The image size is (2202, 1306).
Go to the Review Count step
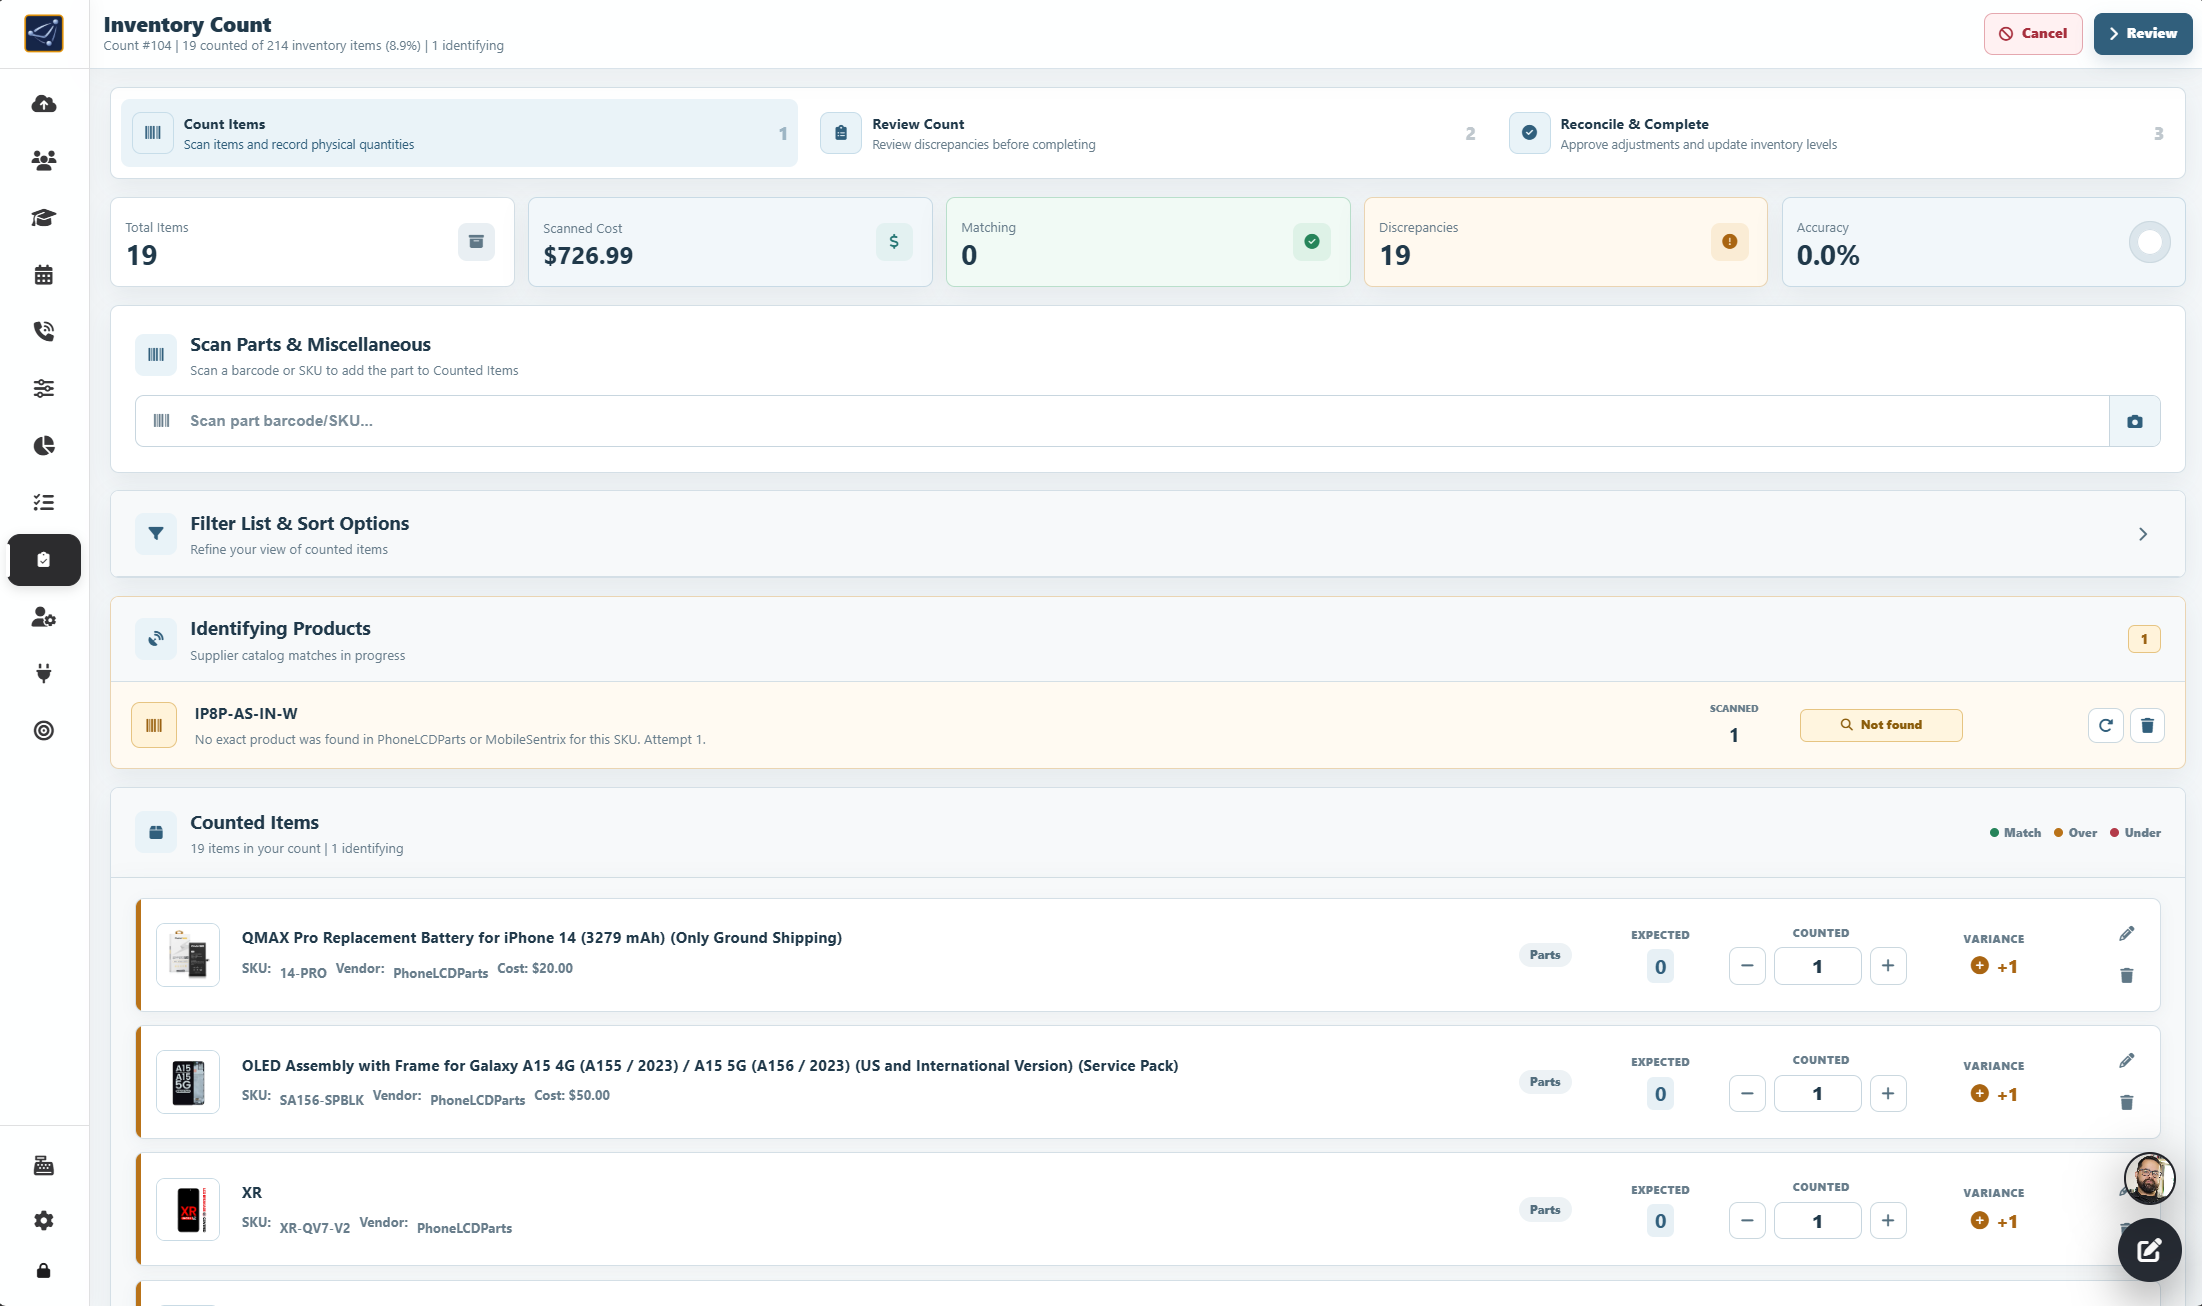pyautogui.click(x=1148, y=133)
